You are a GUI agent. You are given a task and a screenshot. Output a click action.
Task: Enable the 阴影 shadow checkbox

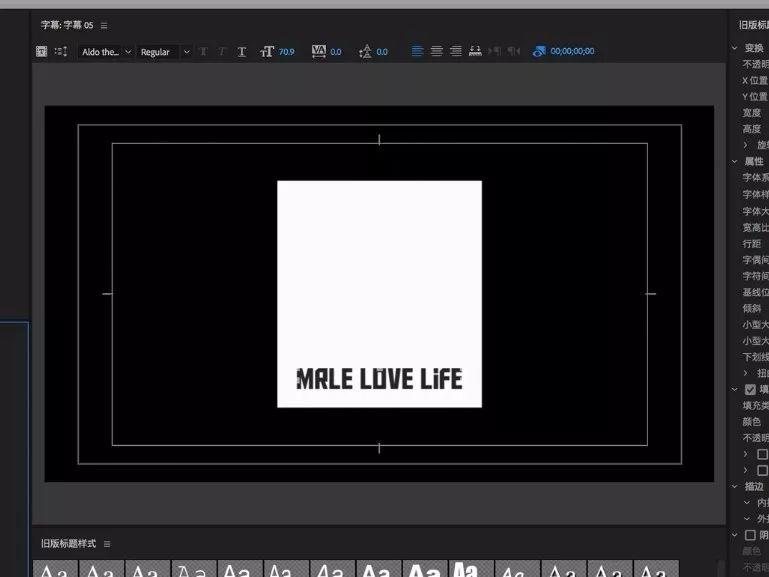(750, 535)
